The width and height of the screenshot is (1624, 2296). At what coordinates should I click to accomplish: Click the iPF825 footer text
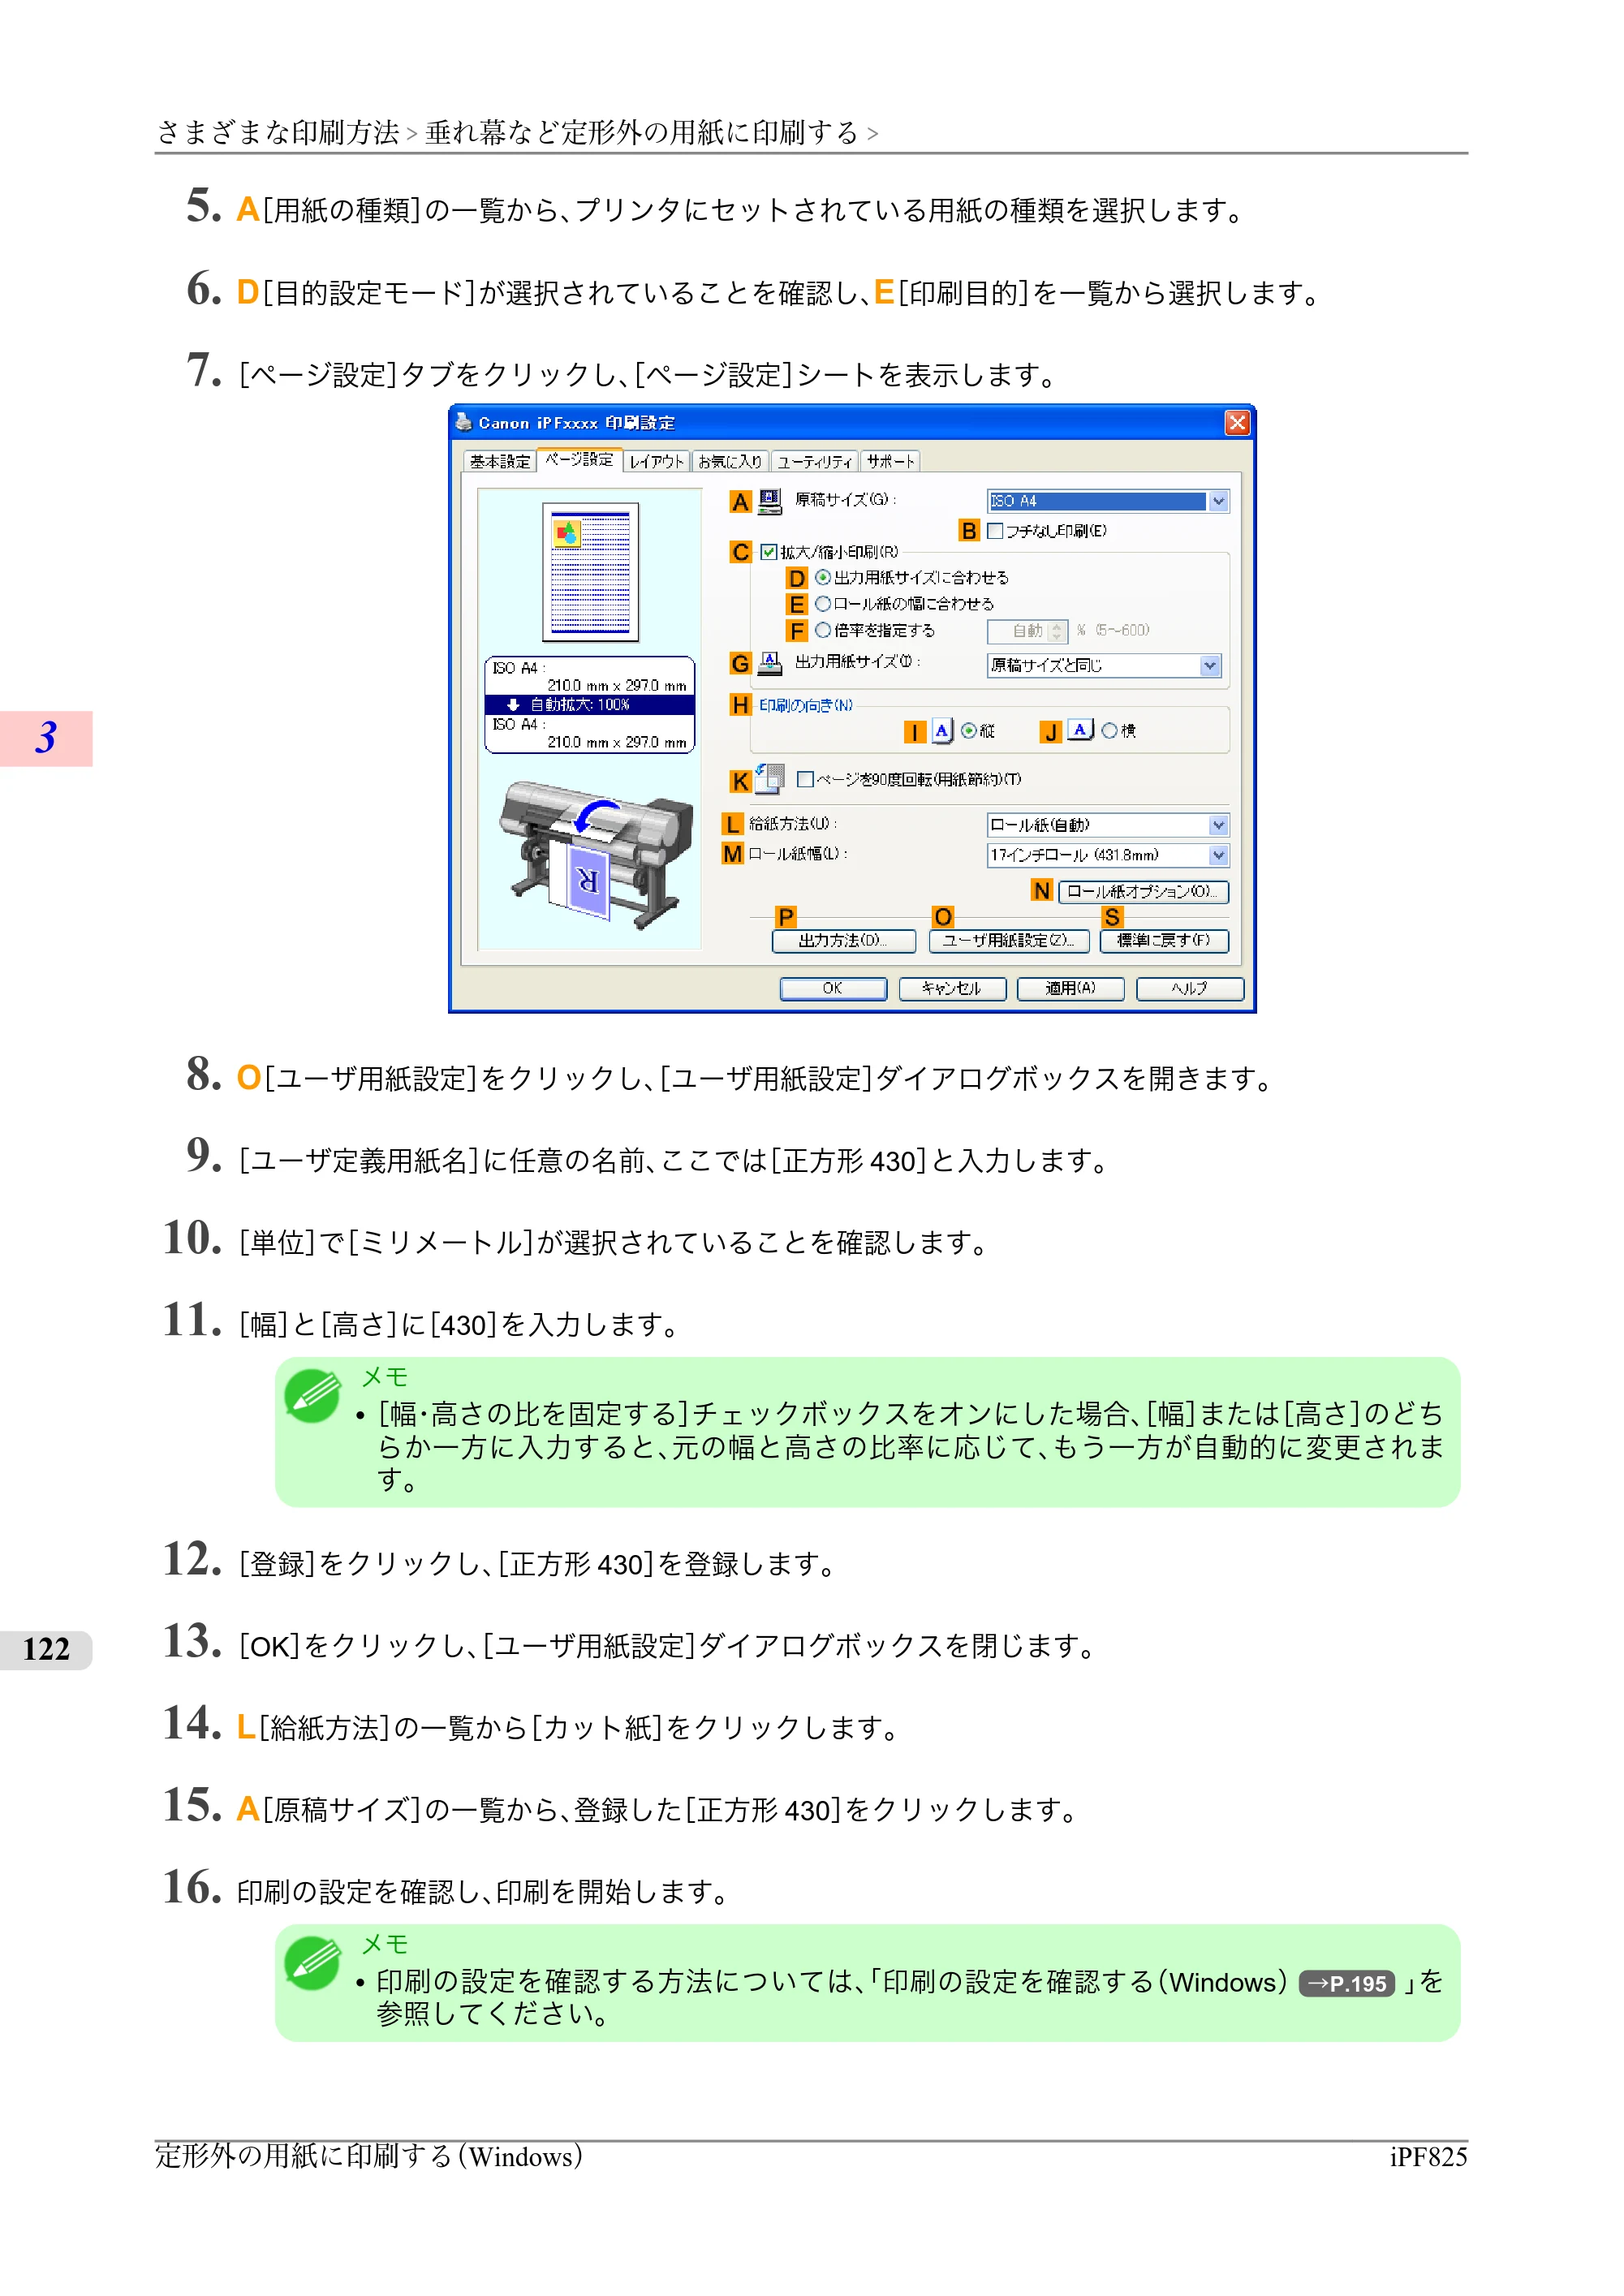1428,2157
